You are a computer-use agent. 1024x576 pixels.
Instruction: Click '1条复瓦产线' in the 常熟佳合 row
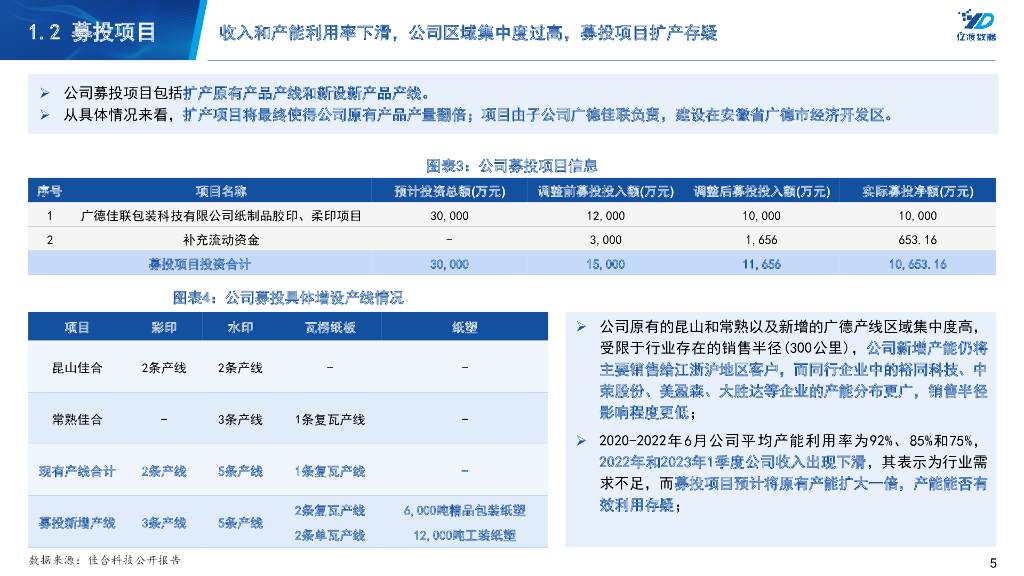[330, 419]
